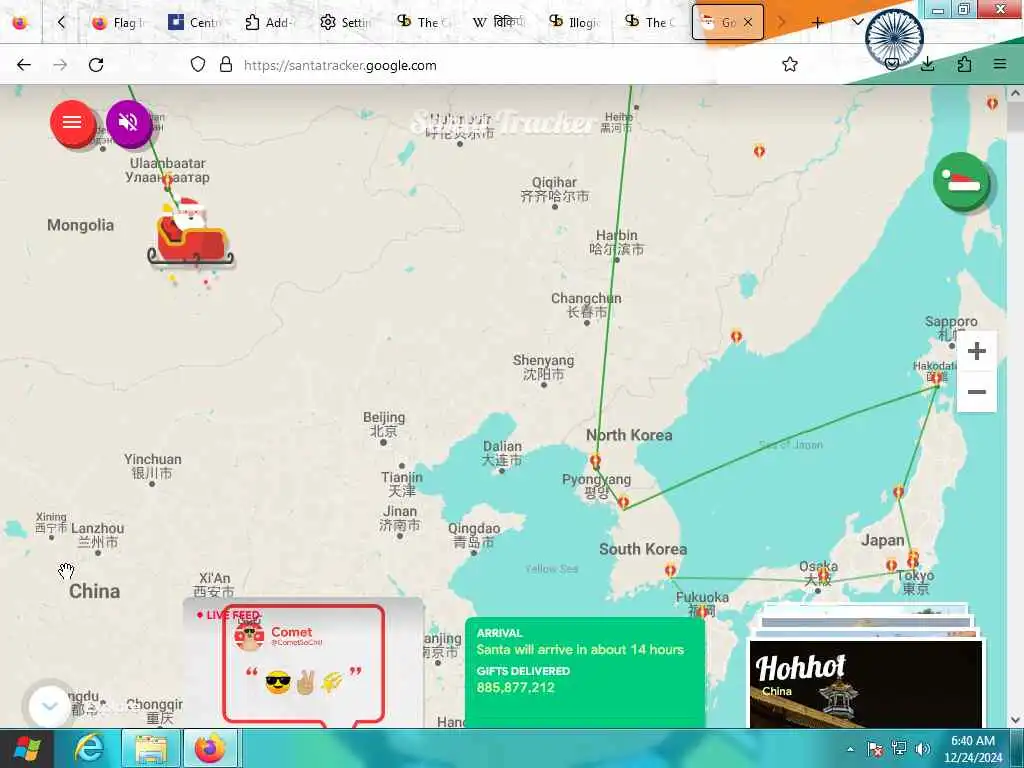
Task: Open a new tab
Action: (817, 23)
